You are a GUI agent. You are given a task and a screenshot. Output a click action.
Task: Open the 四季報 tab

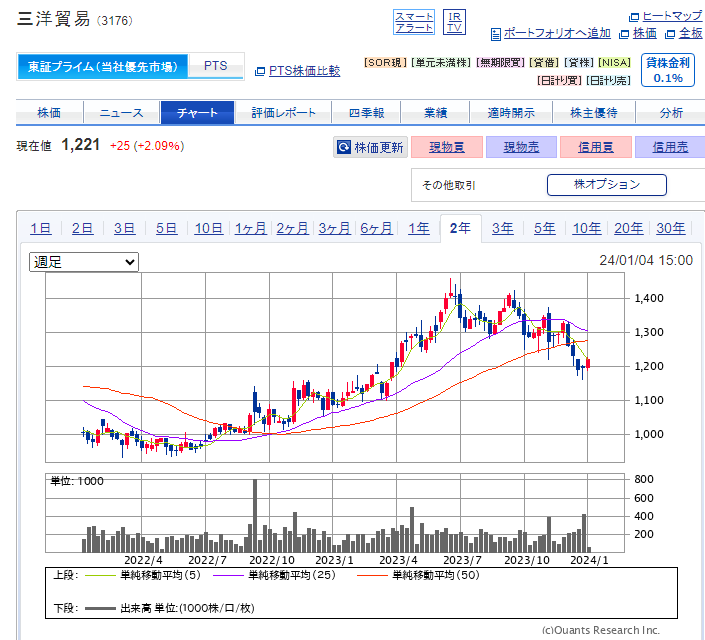point(366,112)
